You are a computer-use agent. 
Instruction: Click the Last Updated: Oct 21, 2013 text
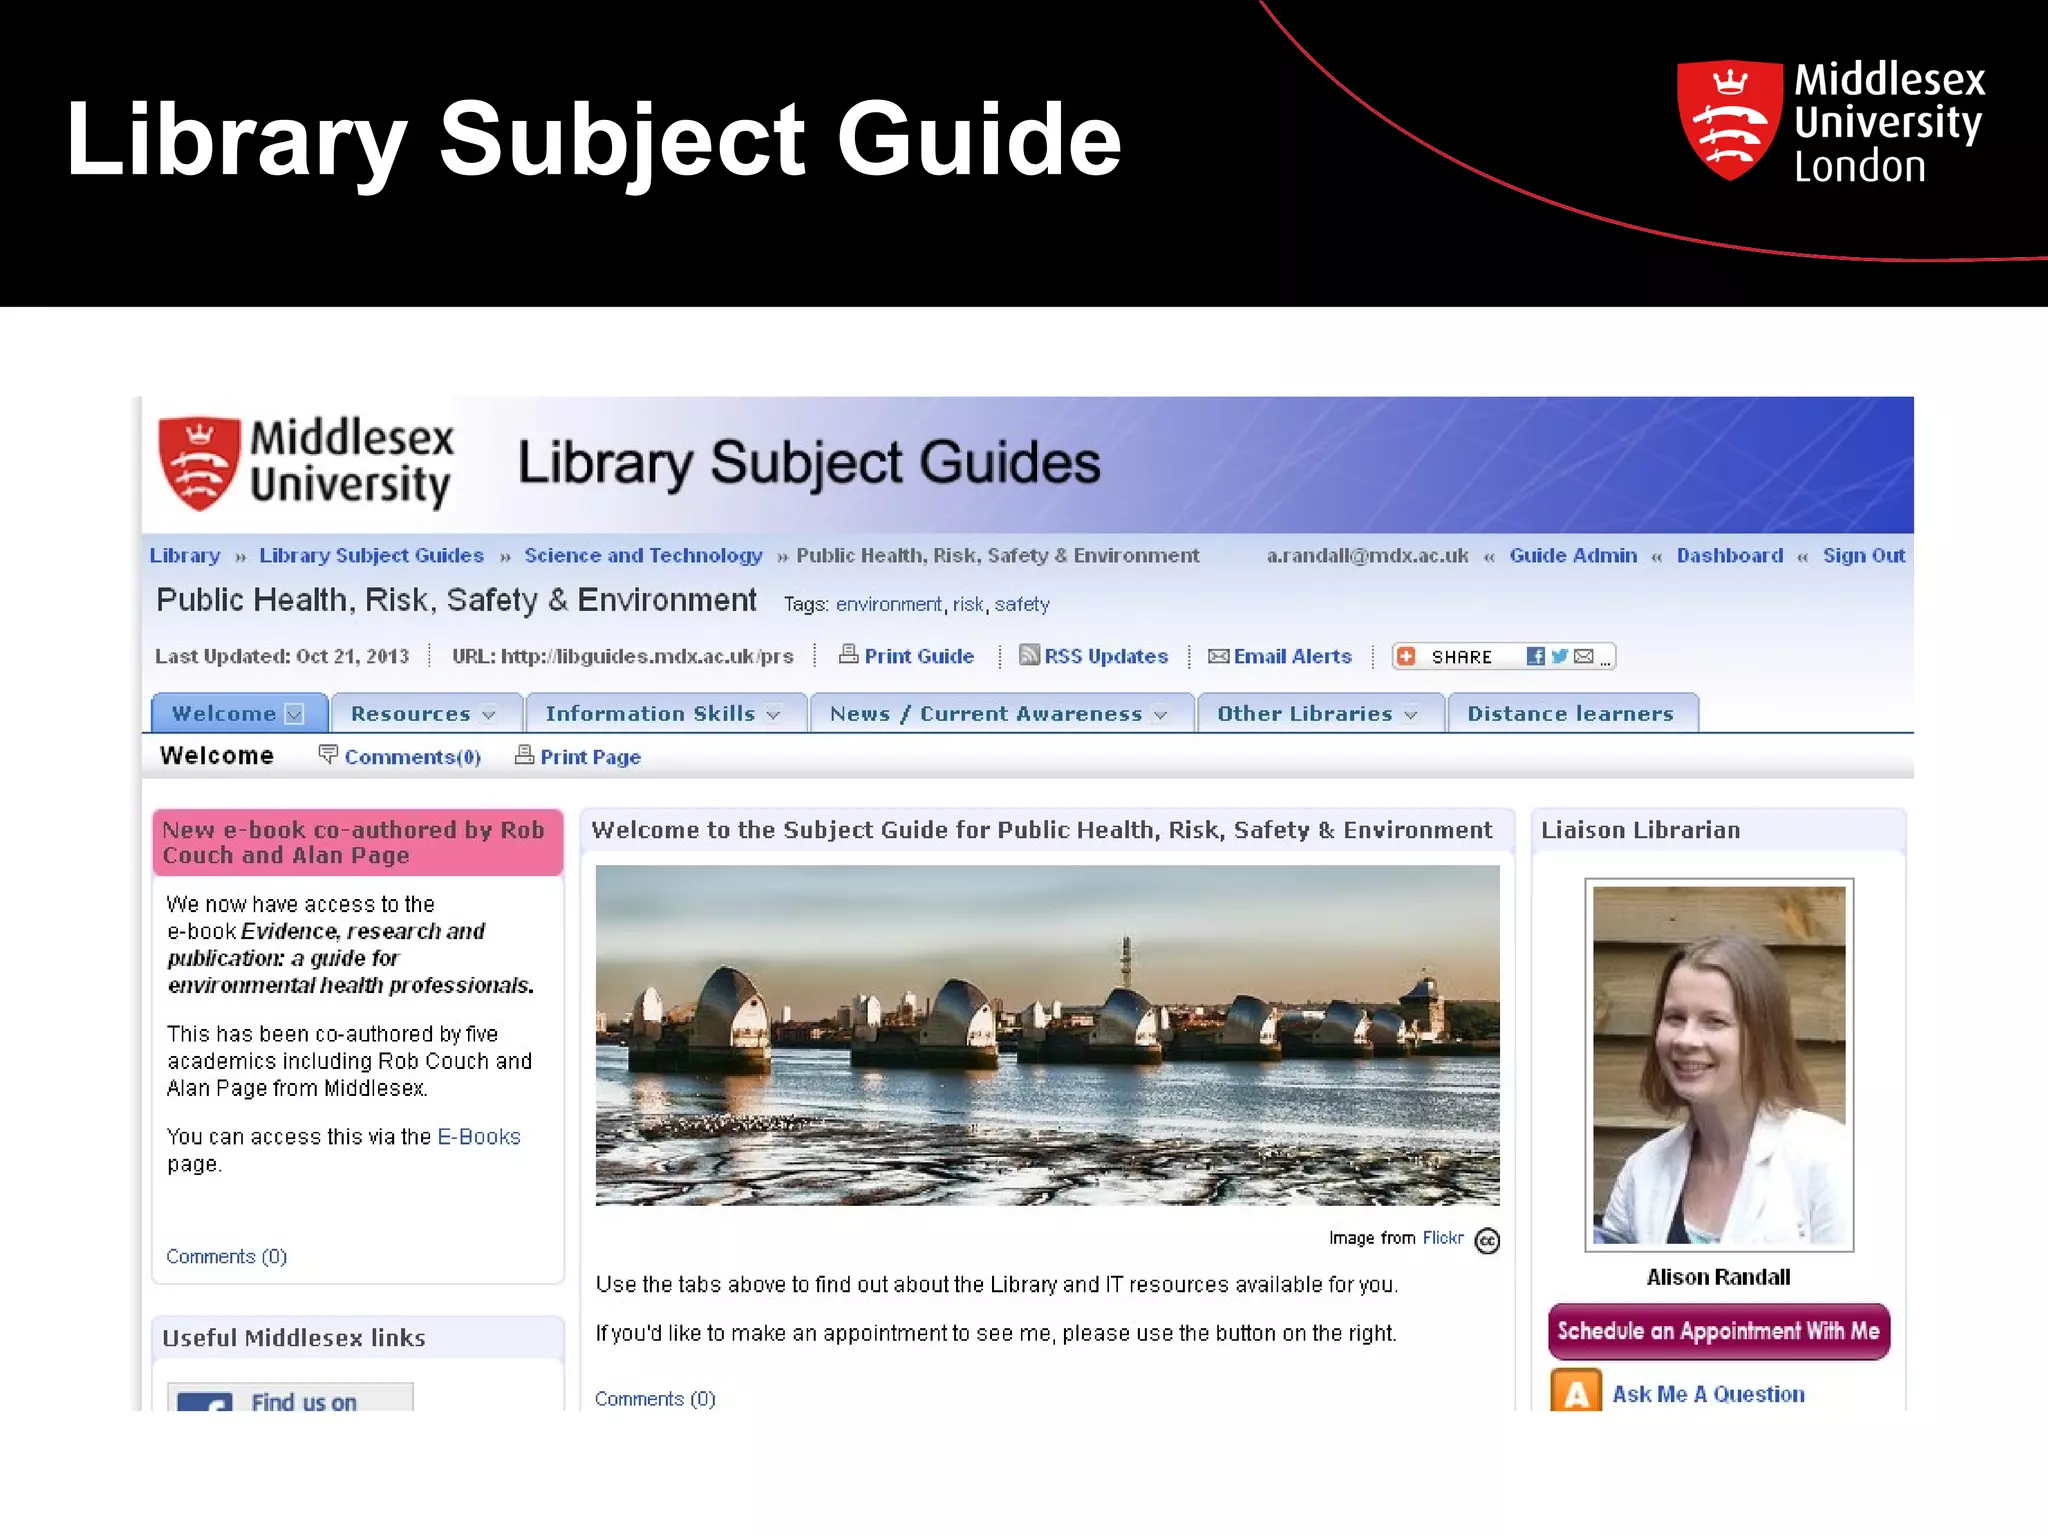282,656
